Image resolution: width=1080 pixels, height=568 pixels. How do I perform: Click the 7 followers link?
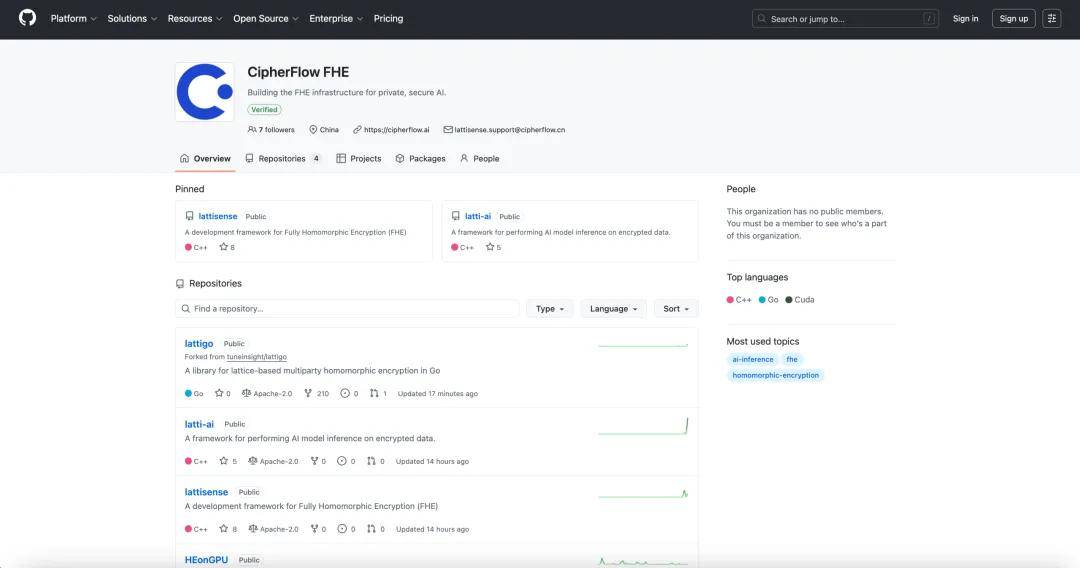click(x=272, y=129)
